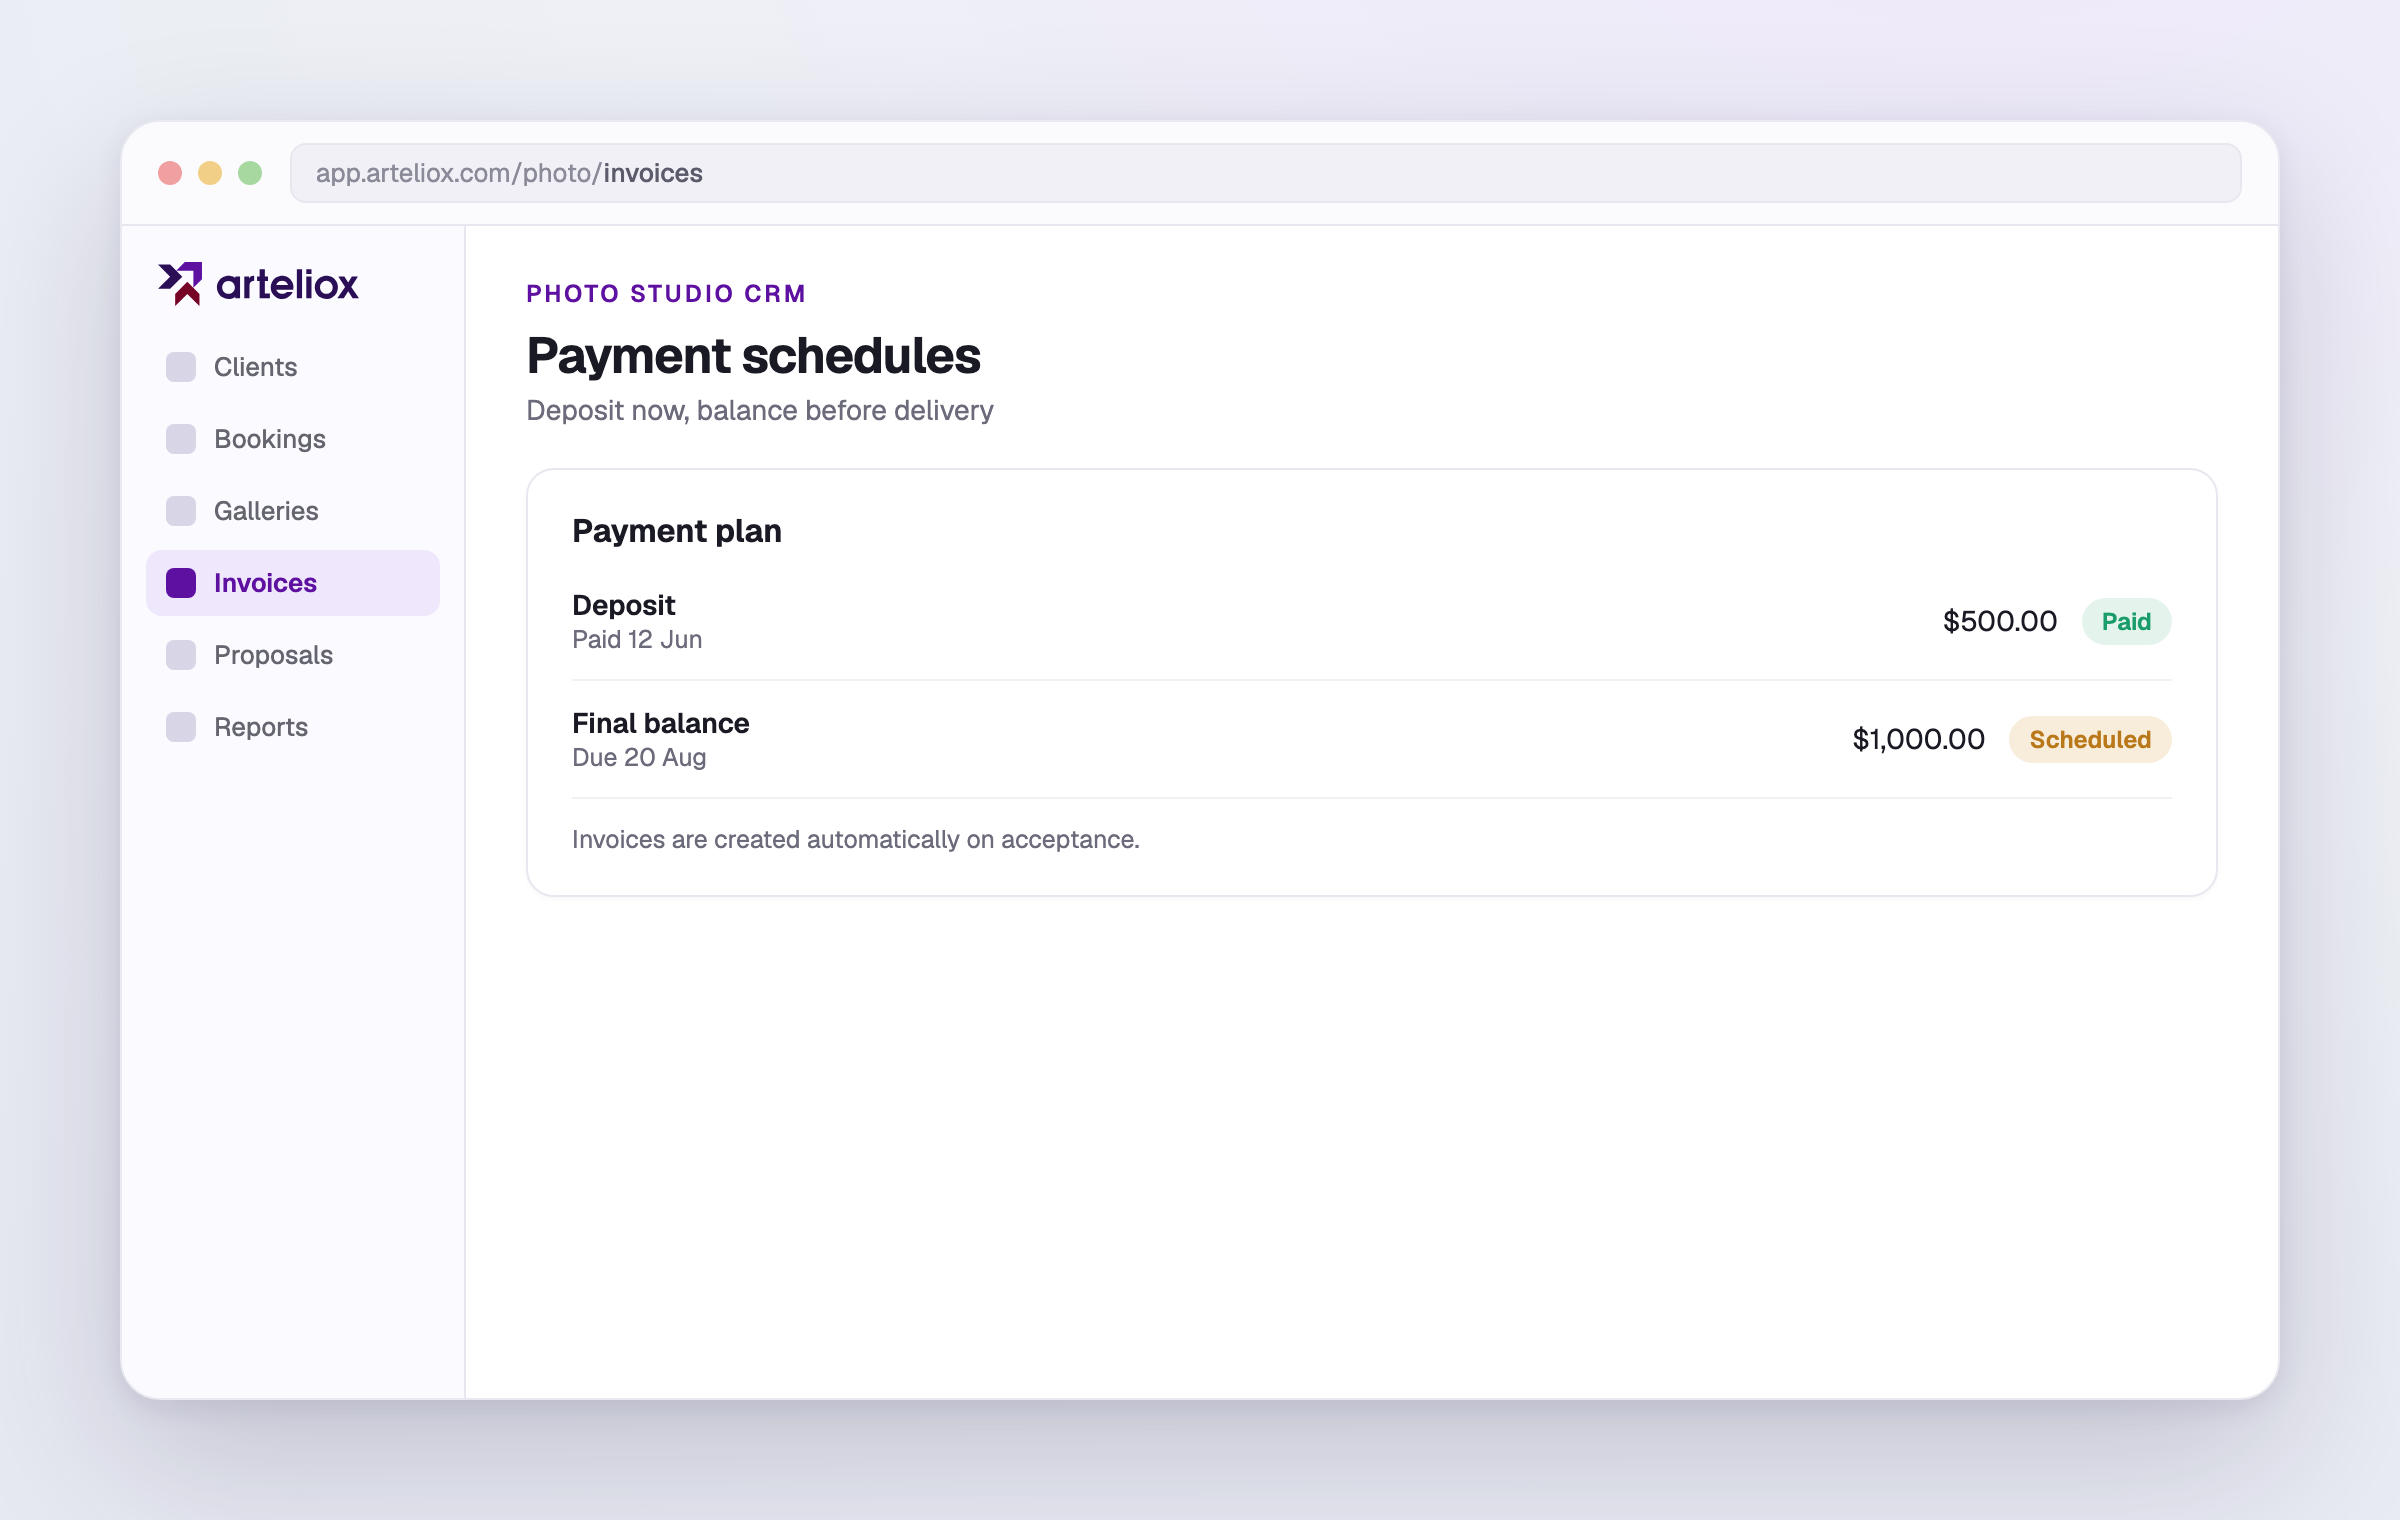2400x1520 pixels.
Task: Open Galleries from the sidebar
Action: tap(293, 511)
